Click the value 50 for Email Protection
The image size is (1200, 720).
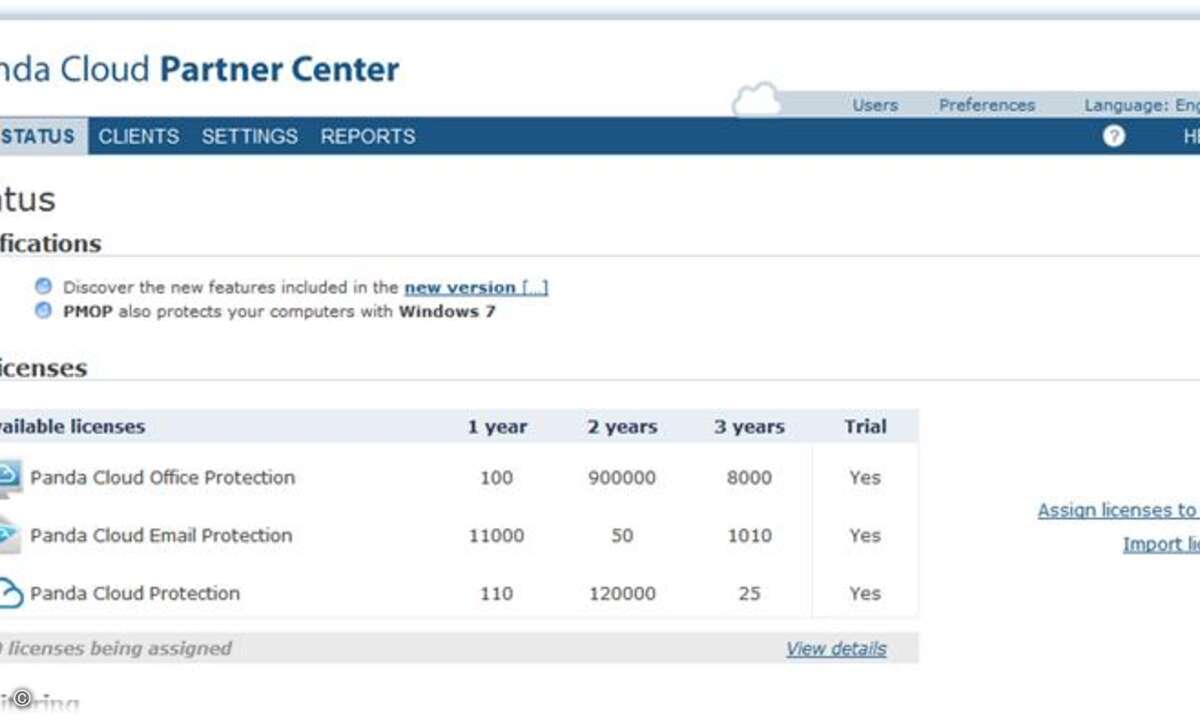(622, 536)
